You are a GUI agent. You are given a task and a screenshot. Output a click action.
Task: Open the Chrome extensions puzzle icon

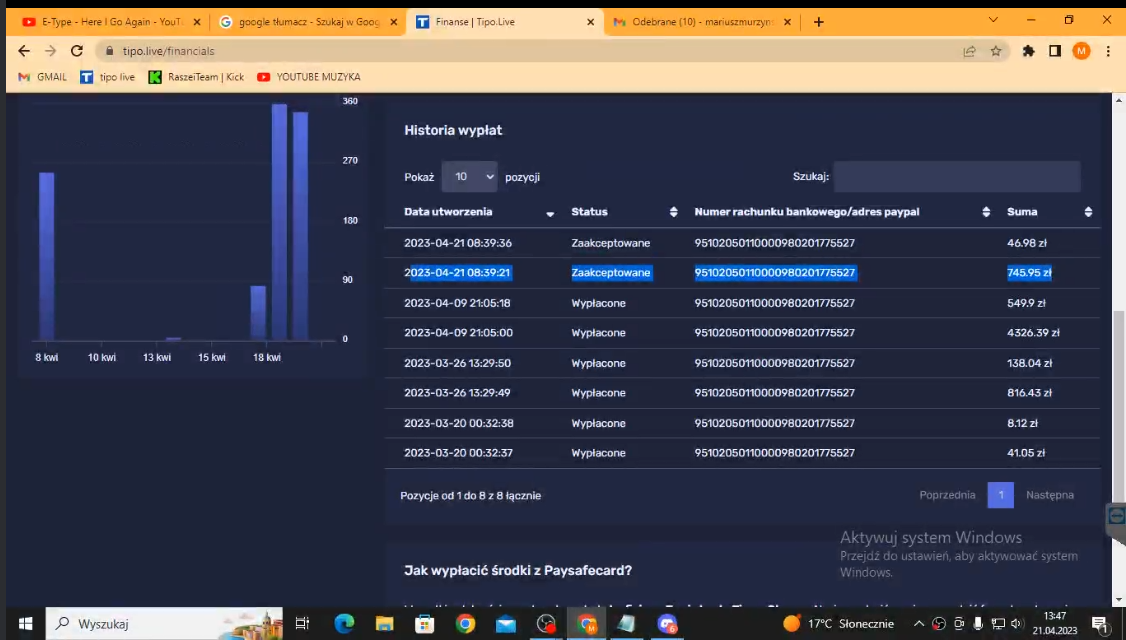(x=1028, y=51)
